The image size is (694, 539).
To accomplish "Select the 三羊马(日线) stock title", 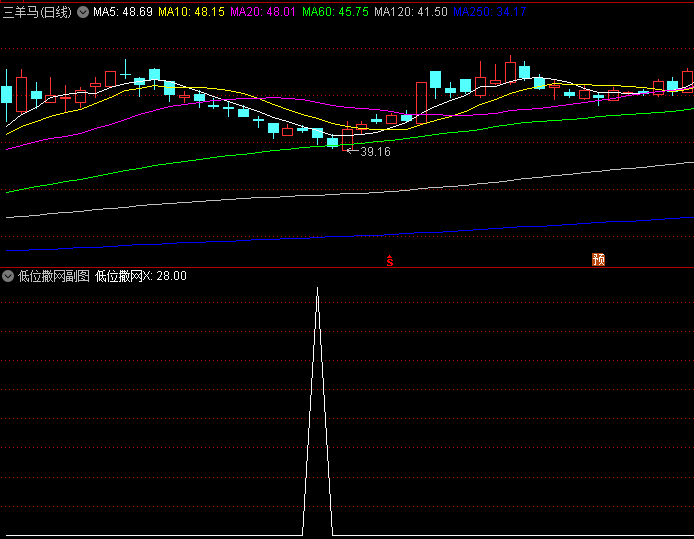I will [38, 12].
